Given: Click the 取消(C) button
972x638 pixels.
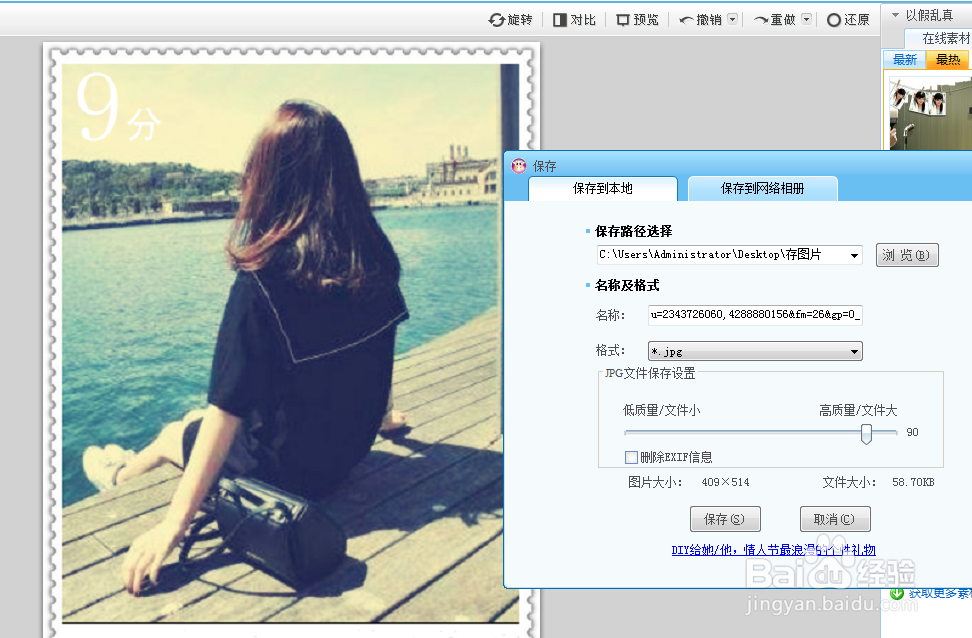Looking at the screenshot, I should click(834, 519).
